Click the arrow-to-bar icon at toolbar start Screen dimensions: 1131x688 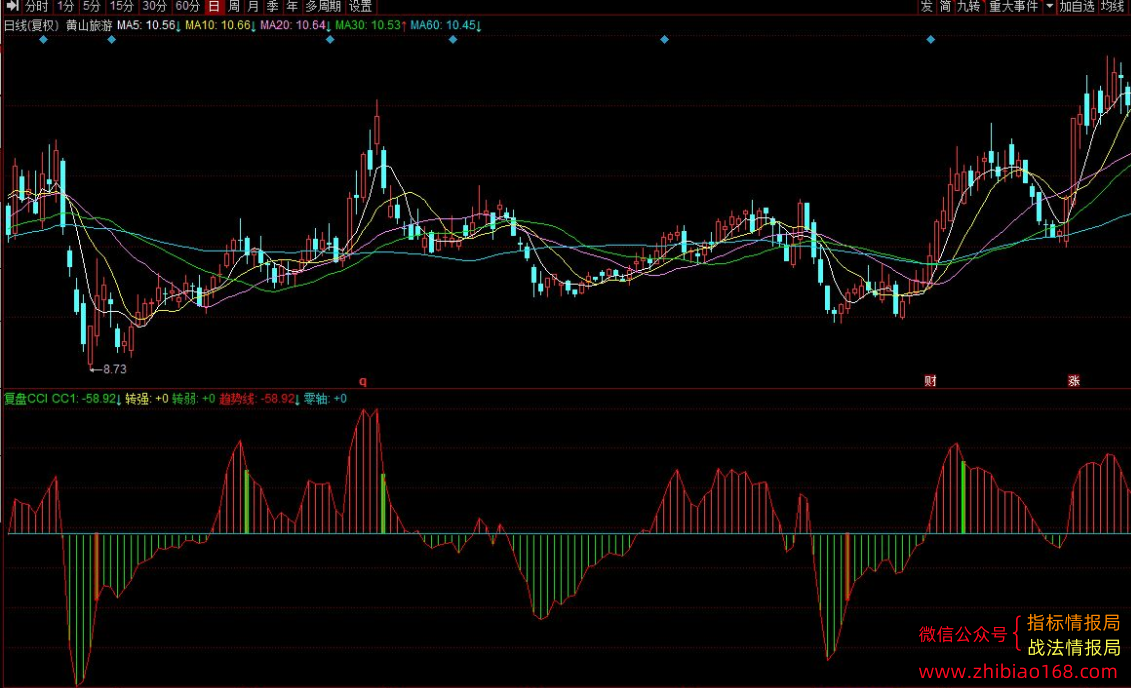(x=12, y=6)
